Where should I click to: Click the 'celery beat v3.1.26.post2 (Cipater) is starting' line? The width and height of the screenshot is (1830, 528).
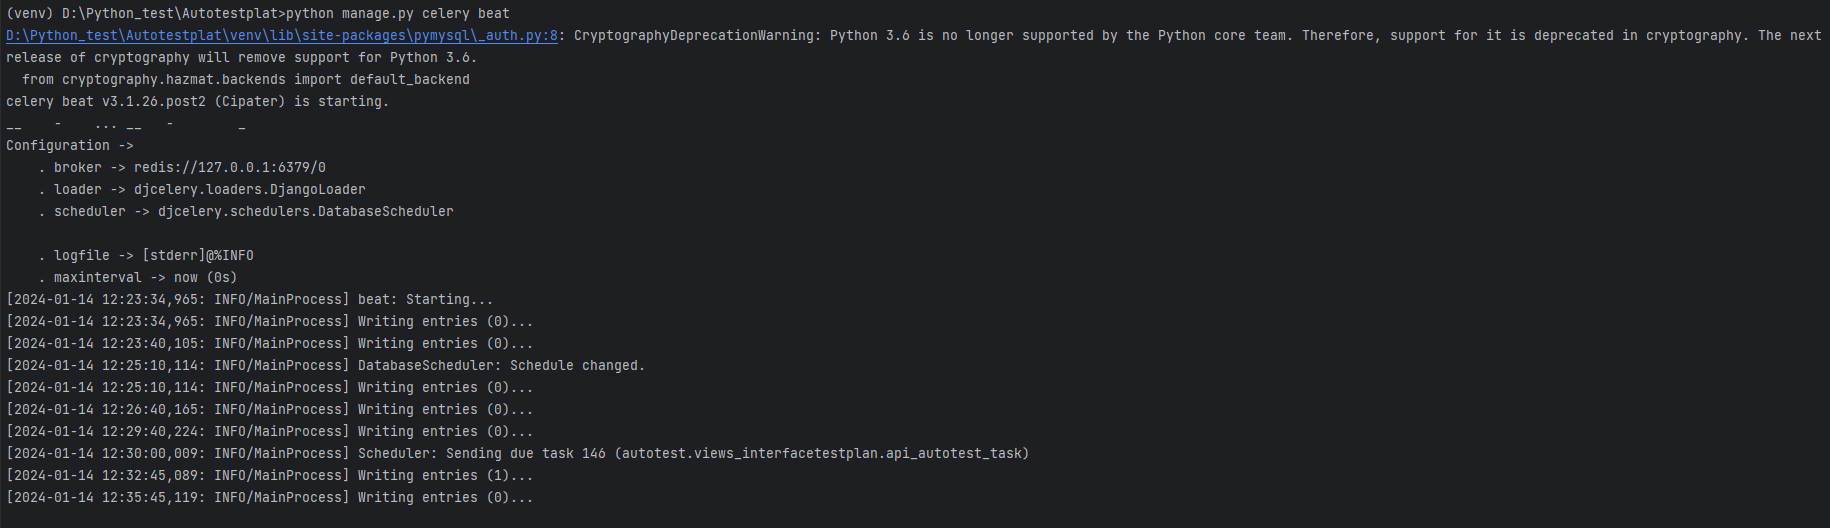point(197,102)
